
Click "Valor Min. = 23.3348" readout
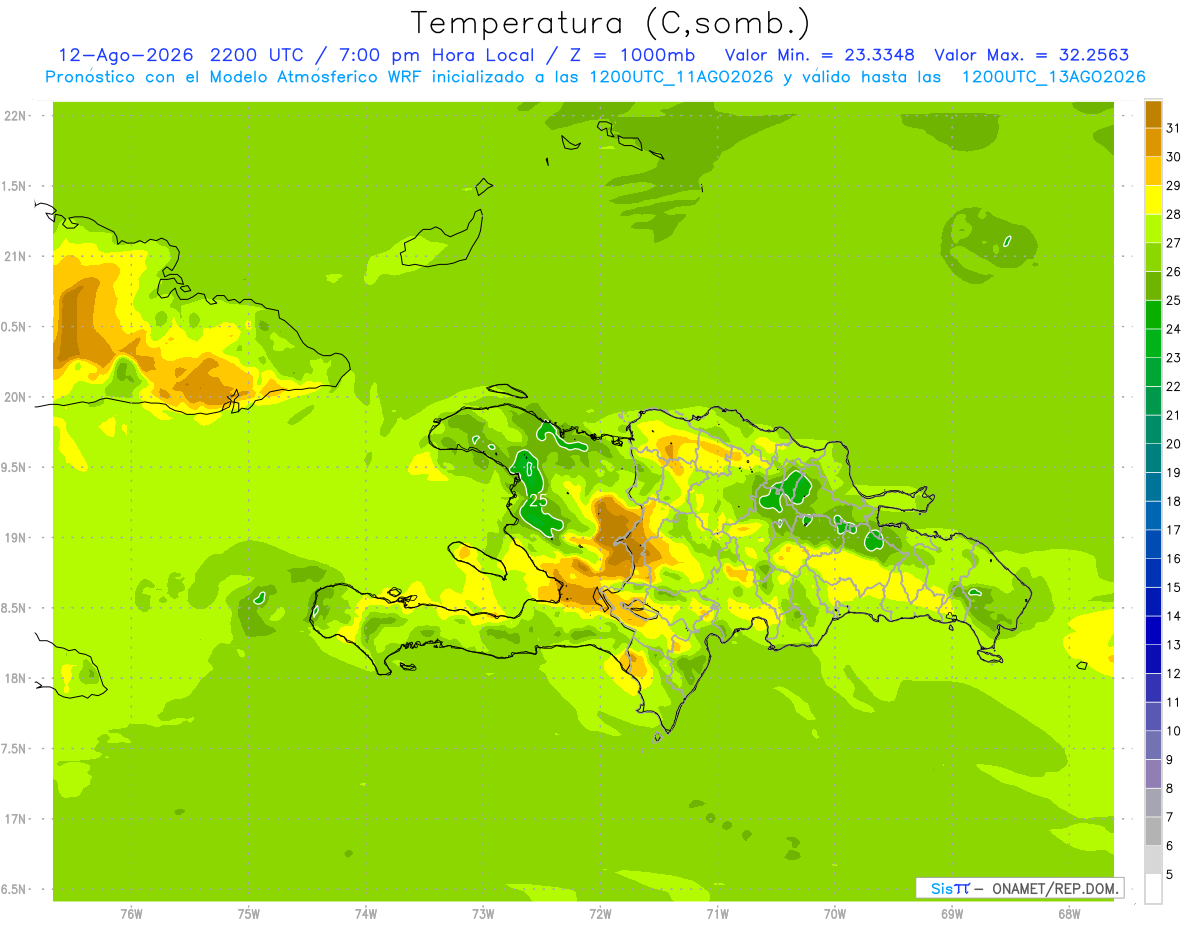tap(819, 55)
